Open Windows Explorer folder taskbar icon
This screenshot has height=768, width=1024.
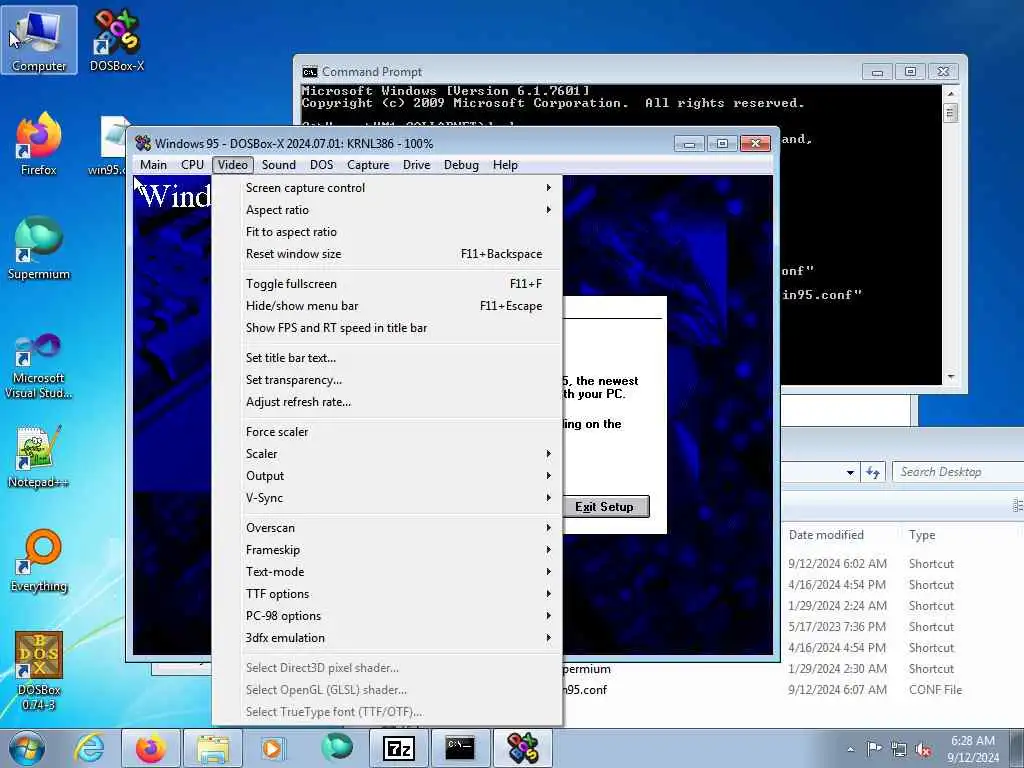[x=213, y=748]
